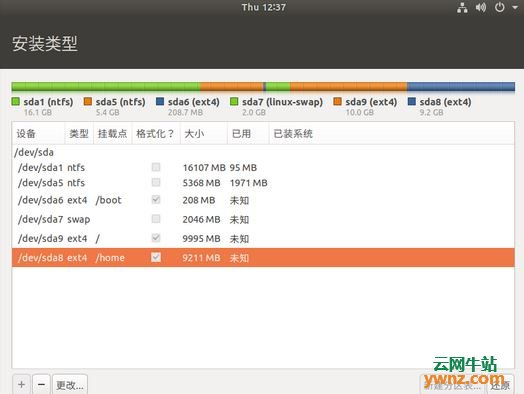The height and width of the screenshot is (394, 524).
Task: Open the network status icon in top bar
Action: tap(462, 8)
